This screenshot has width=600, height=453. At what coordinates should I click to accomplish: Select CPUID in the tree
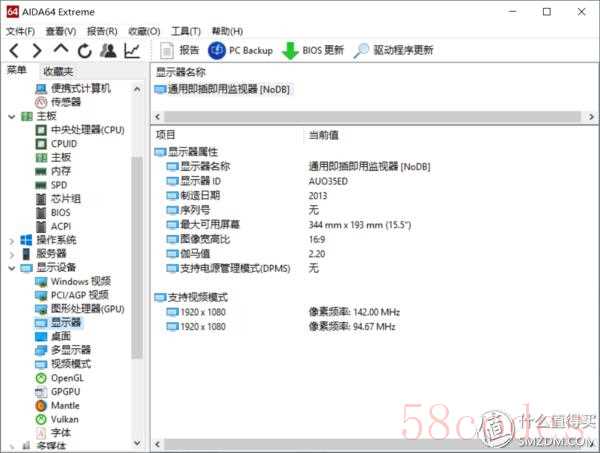coord(56,144)
